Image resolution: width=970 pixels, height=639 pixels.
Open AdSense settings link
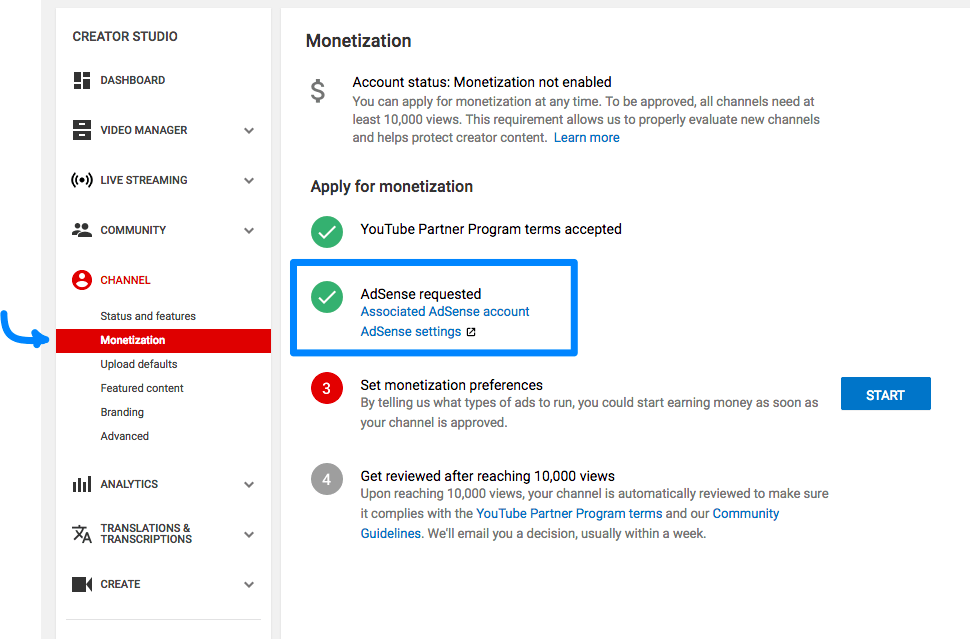click(x=411, y=332)
